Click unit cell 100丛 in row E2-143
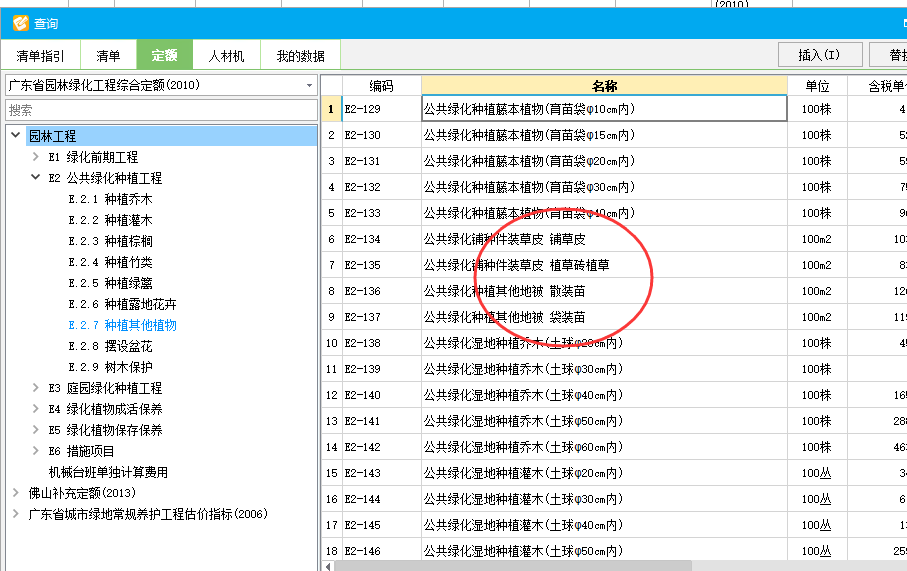Viewport: 907px width, 571px height. (x=817, y=473)
